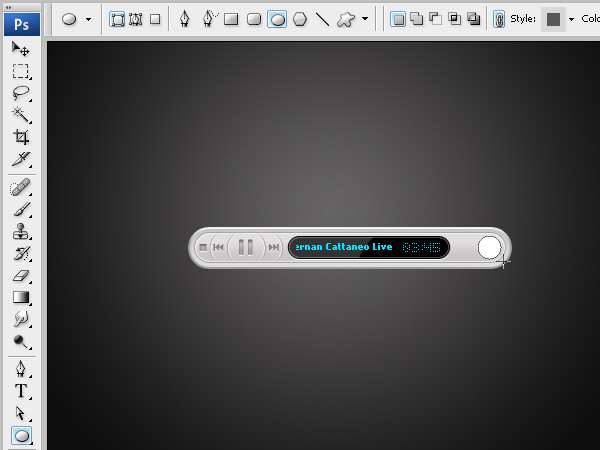Viewport: 600px width, 450px height.
Task: Select the Rectangular Marquee tool
Action: click(20, 71)
